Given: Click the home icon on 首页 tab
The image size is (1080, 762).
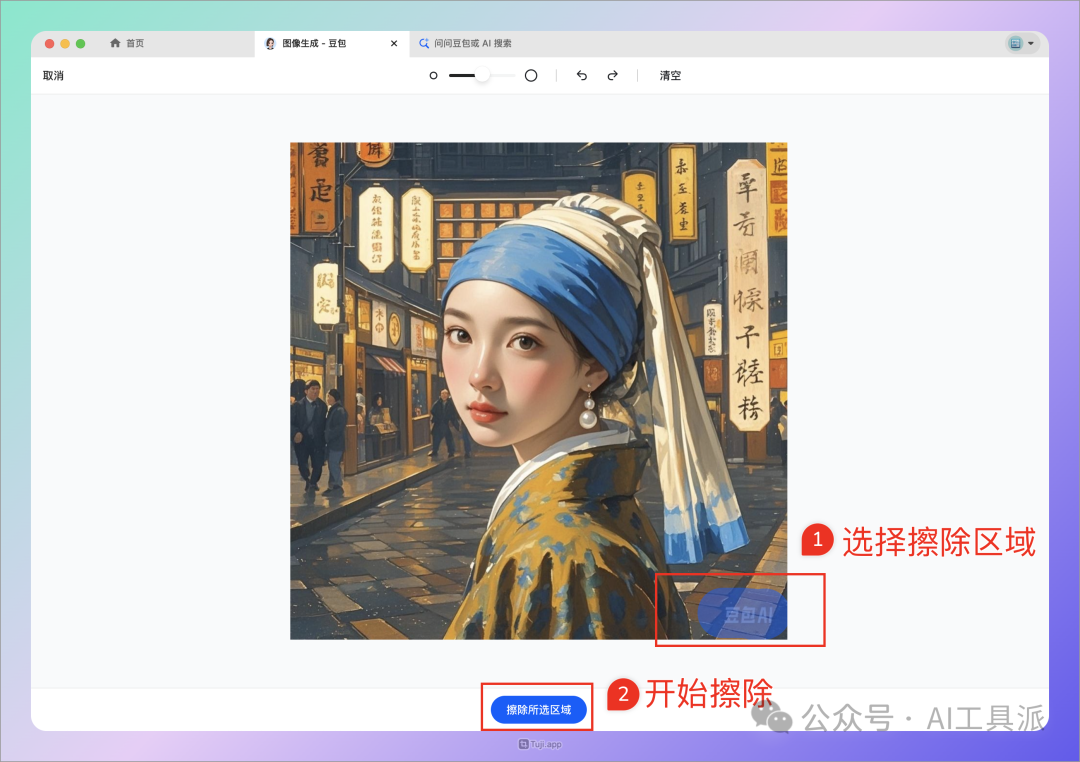Looking at the screenshot, I should point(115,43).
